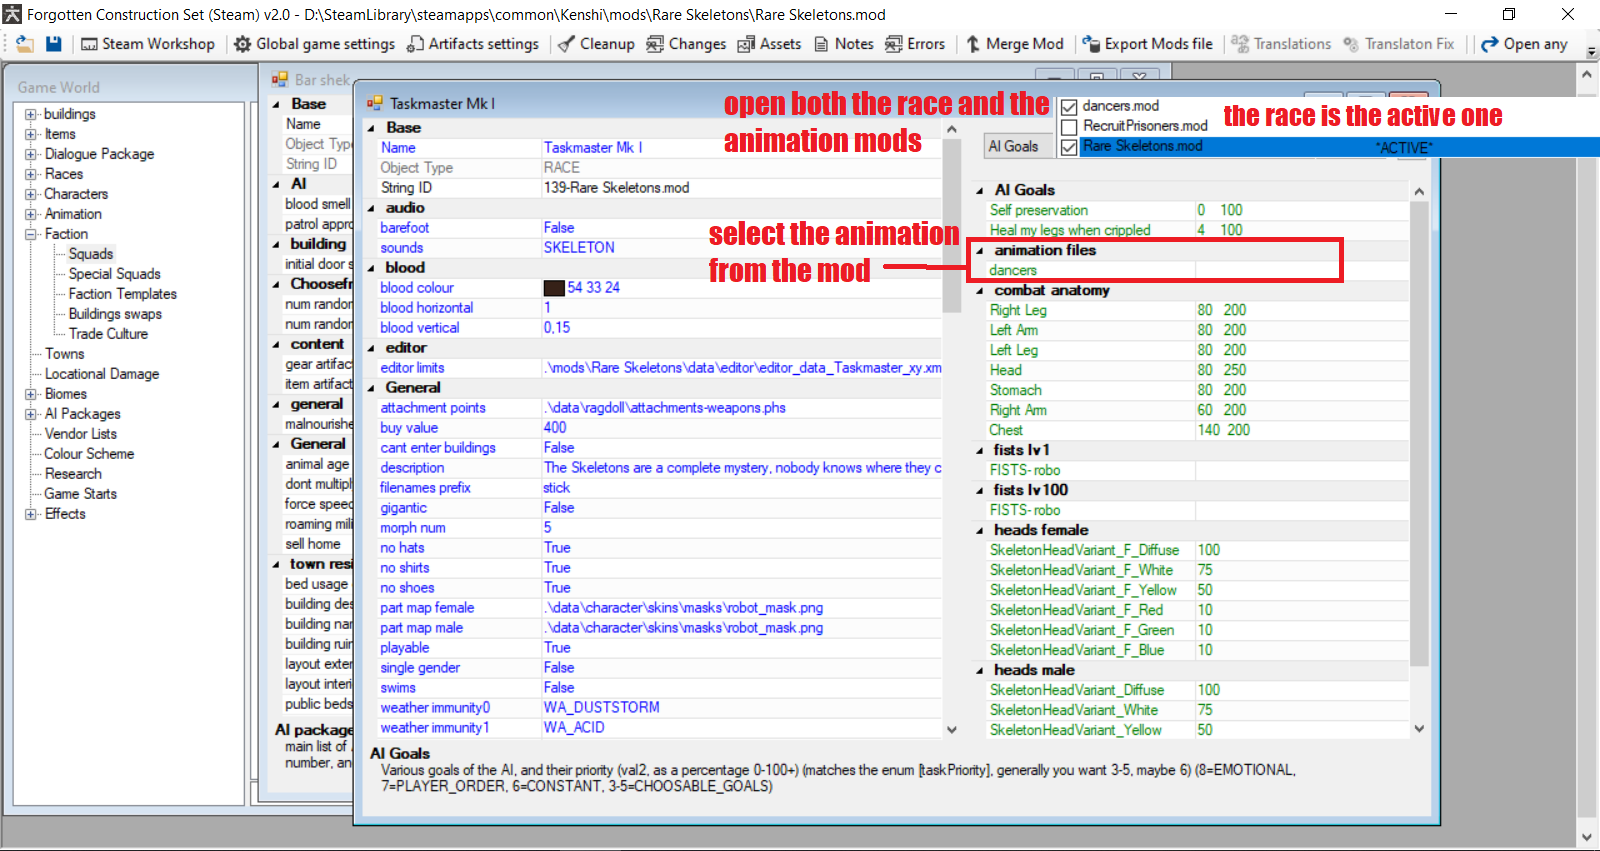Click the Self preservation AI goal

coord(1039,210)
